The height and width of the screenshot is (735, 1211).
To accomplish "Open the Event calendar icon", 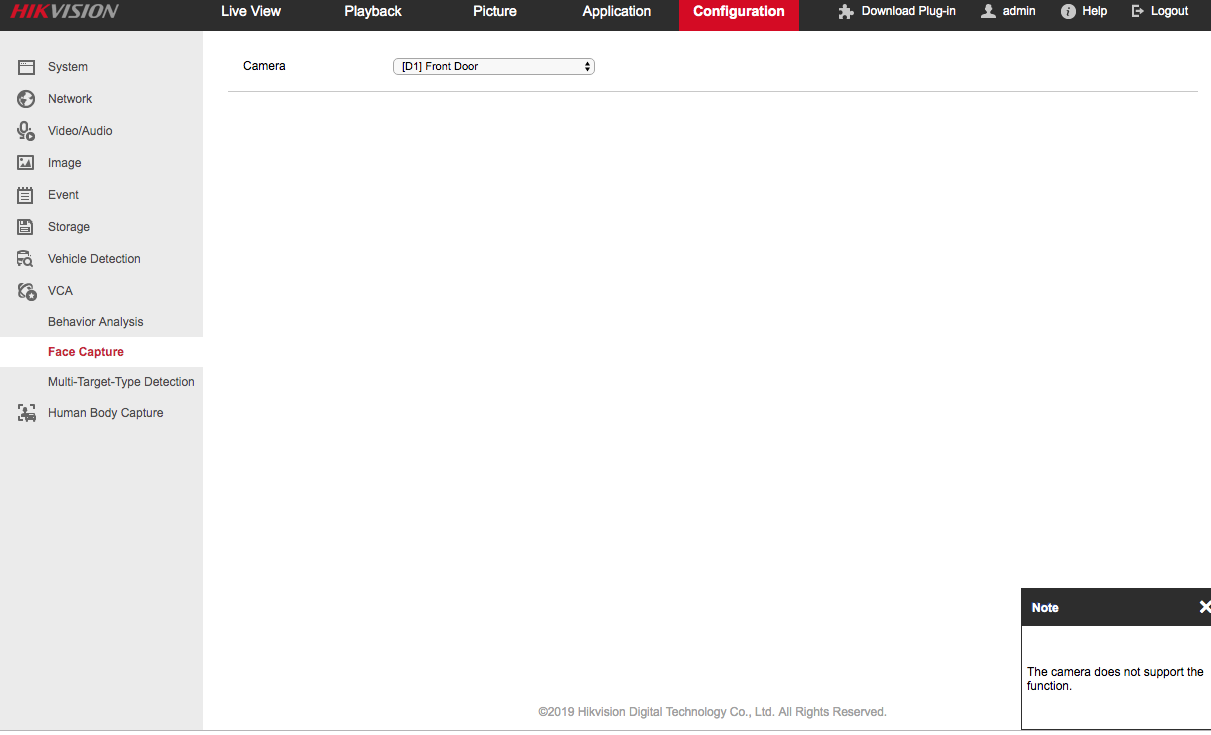I will pos(26,195).
